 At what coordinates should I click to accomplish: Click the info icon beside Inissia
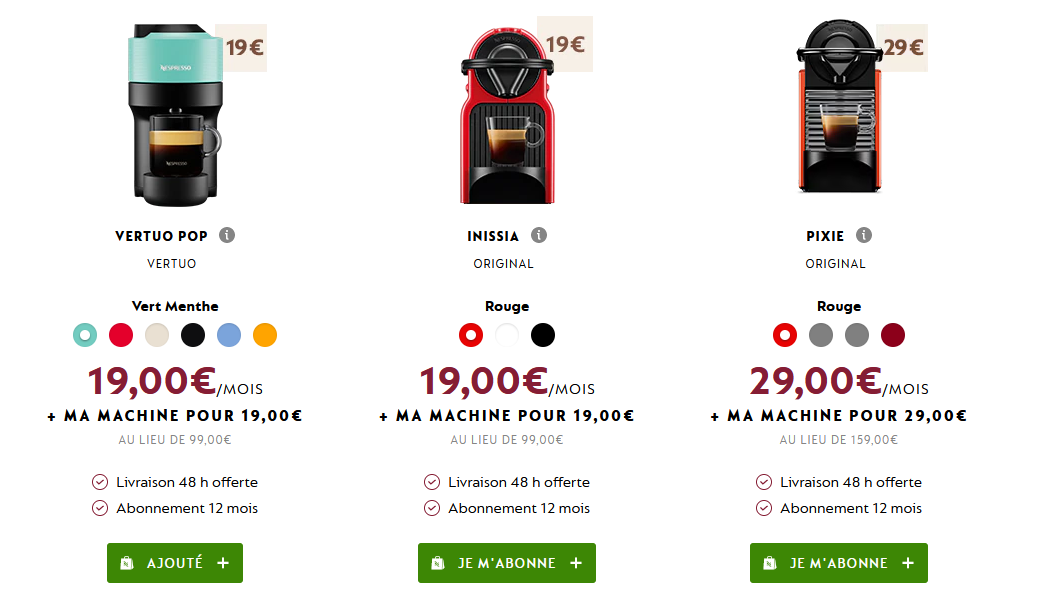point(539,236)
